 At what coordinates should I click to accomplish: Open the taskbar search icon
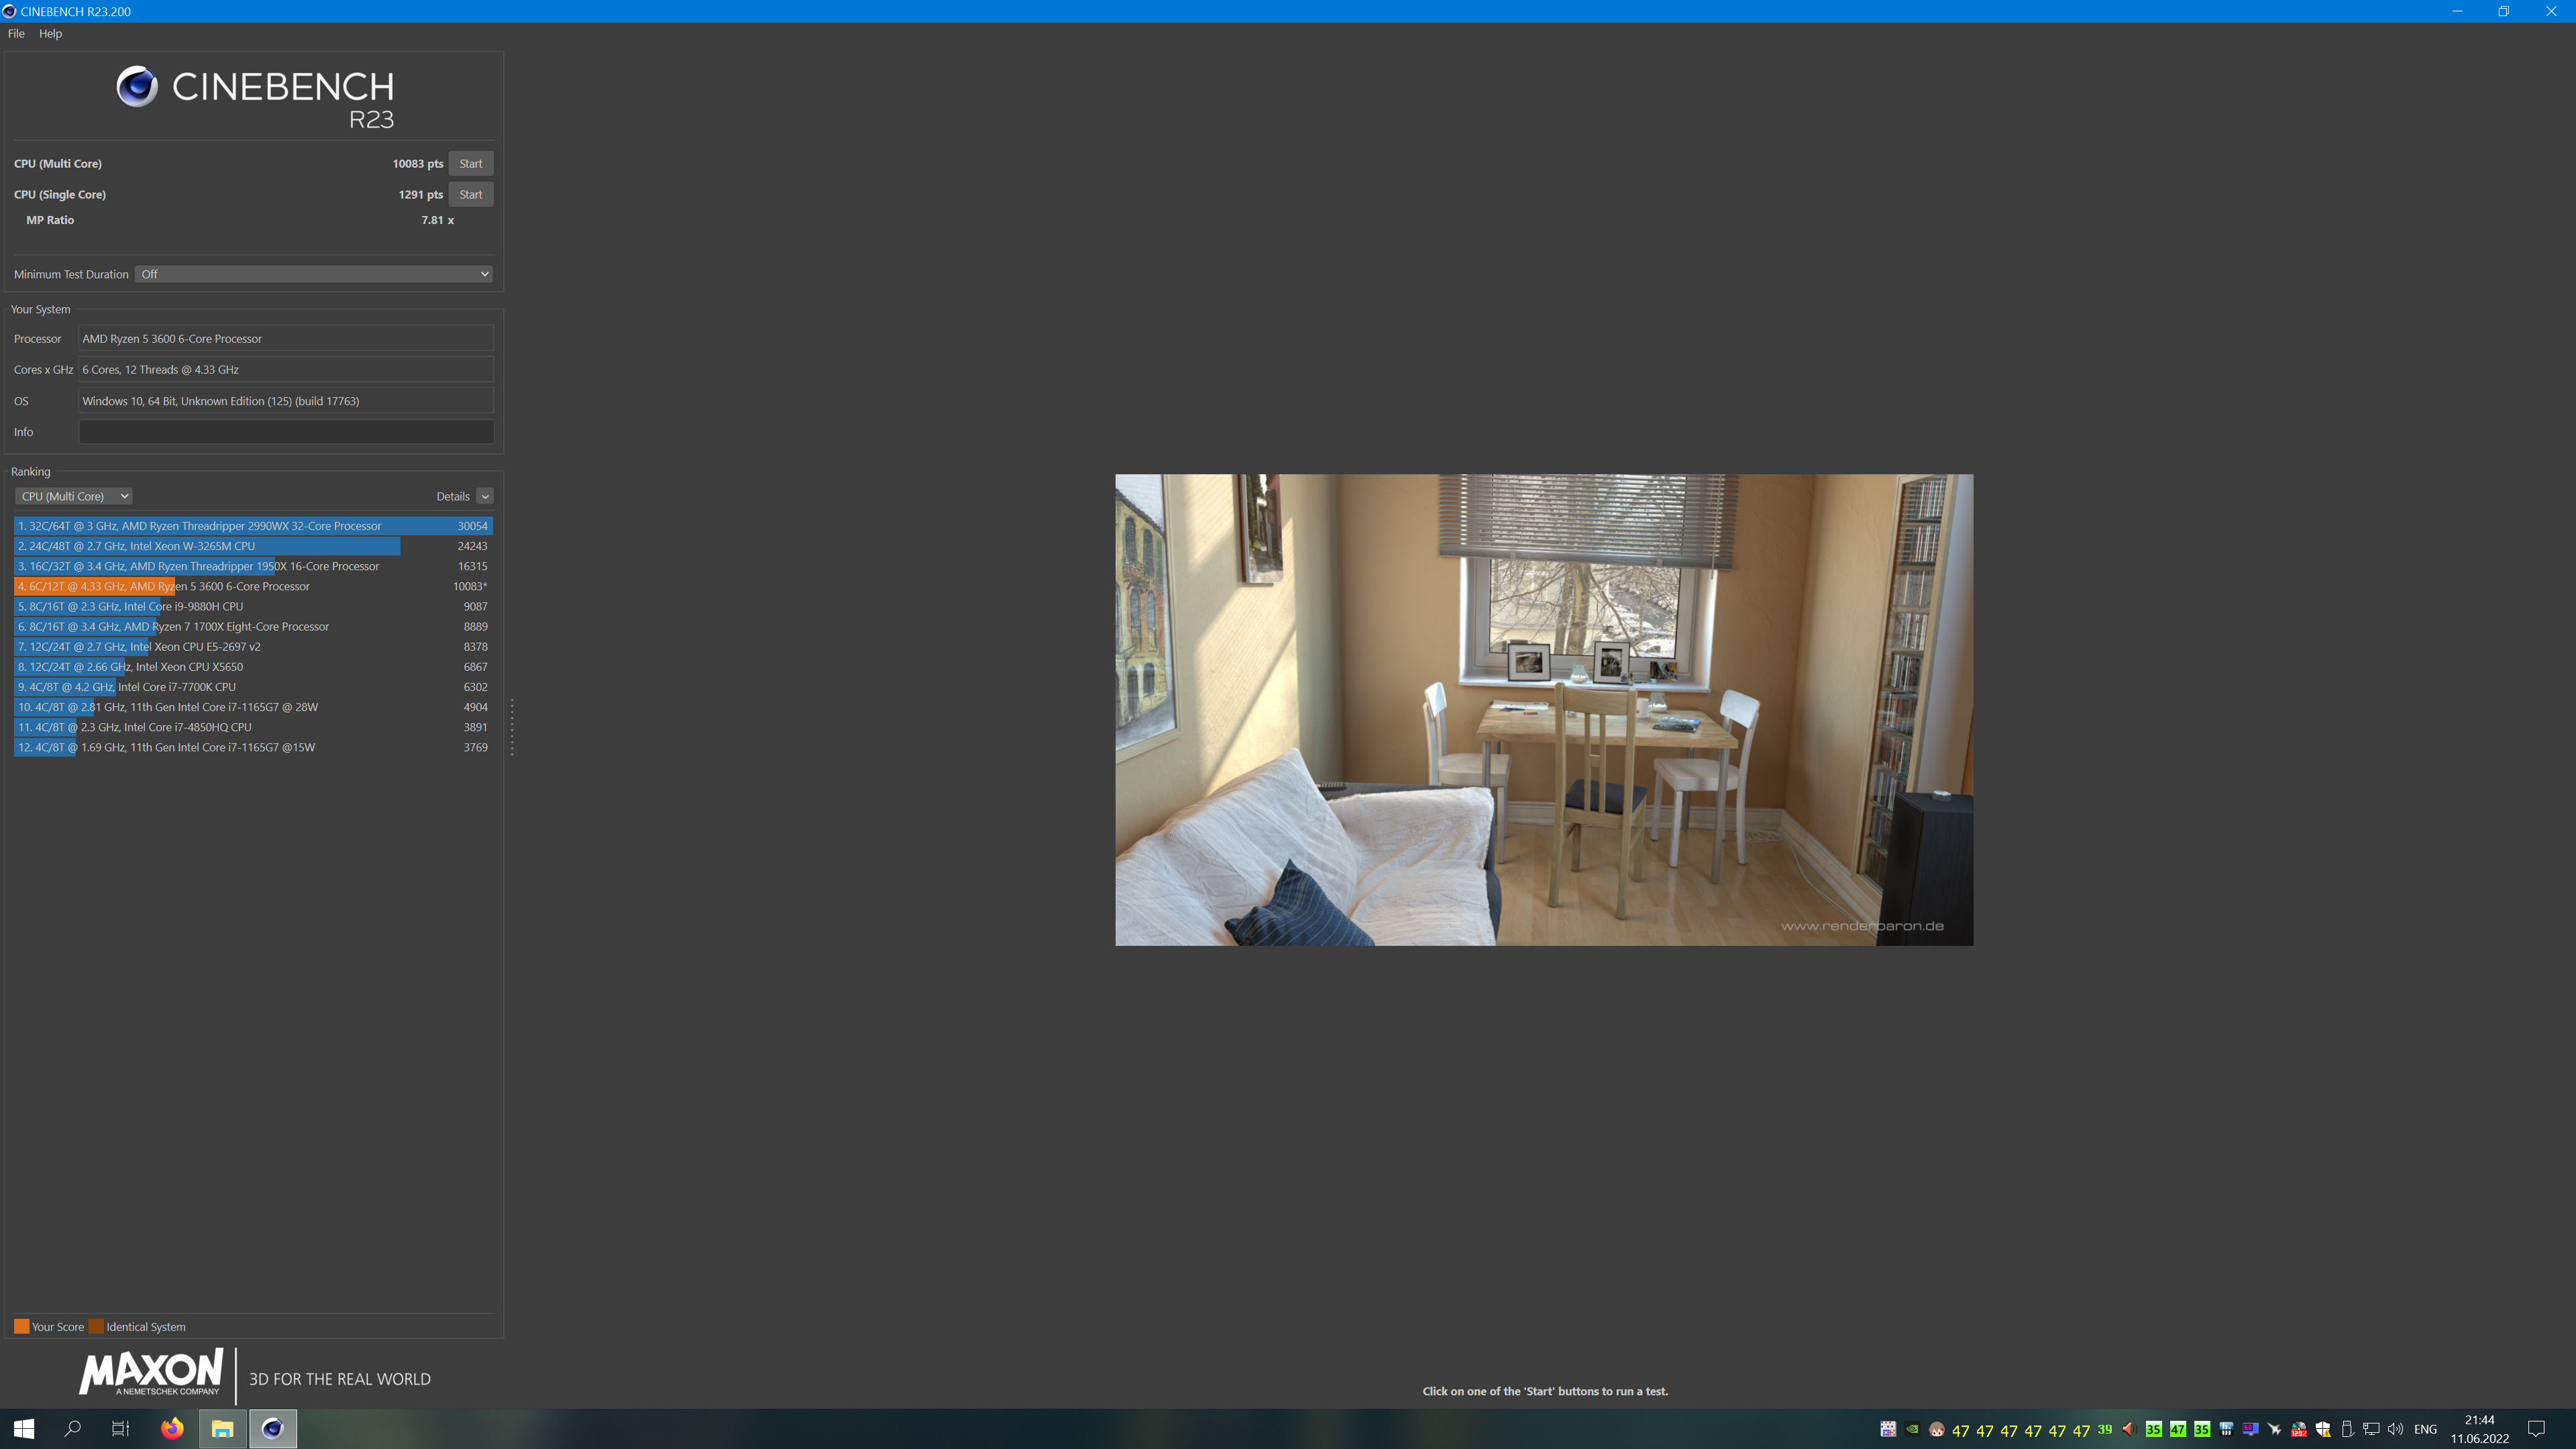(72, 1429)
